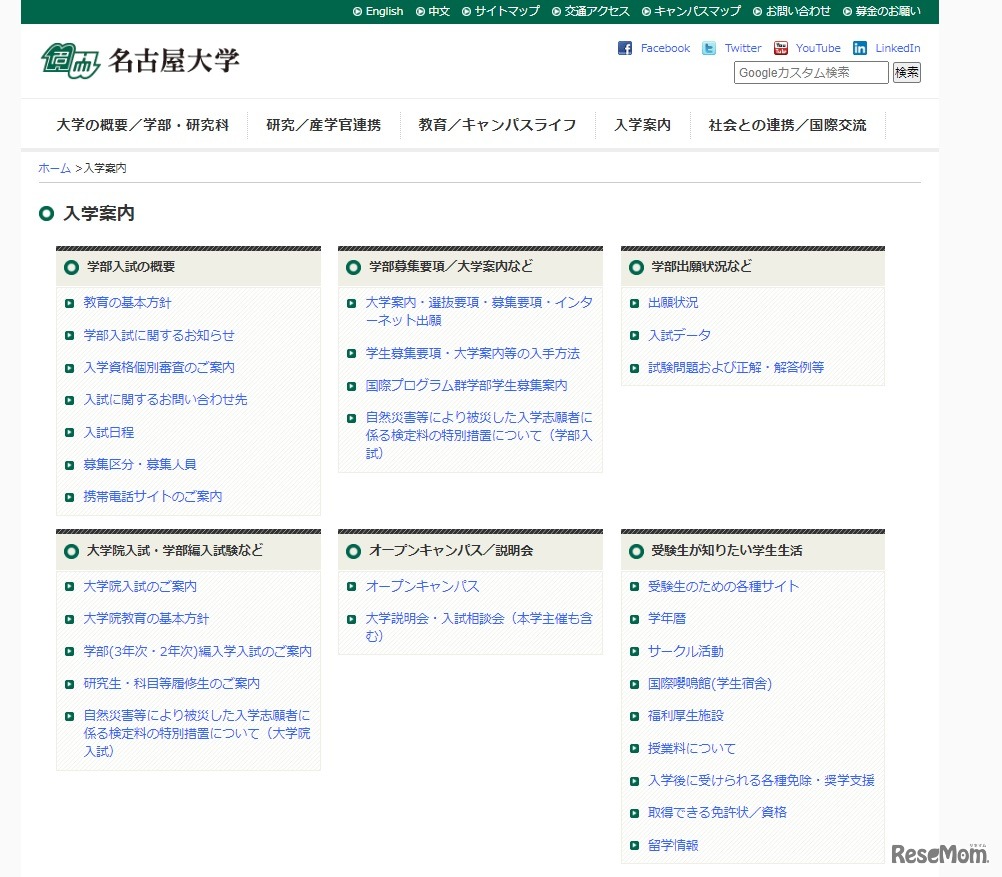
Task: Open the Twitter bird icon
Action: point(707,47)
